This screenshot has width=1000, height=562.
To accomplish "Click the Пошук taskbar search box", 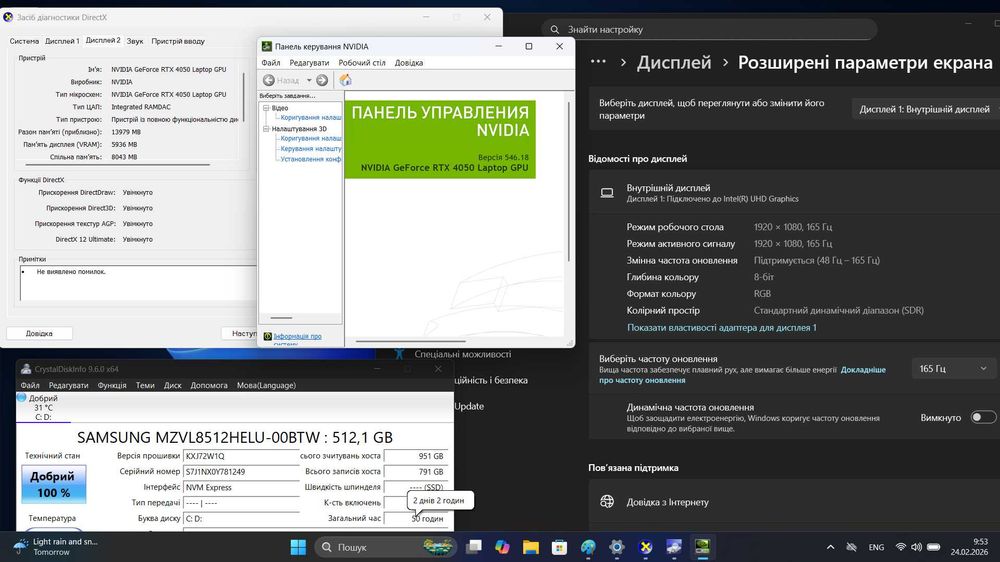I will (385, 547).
